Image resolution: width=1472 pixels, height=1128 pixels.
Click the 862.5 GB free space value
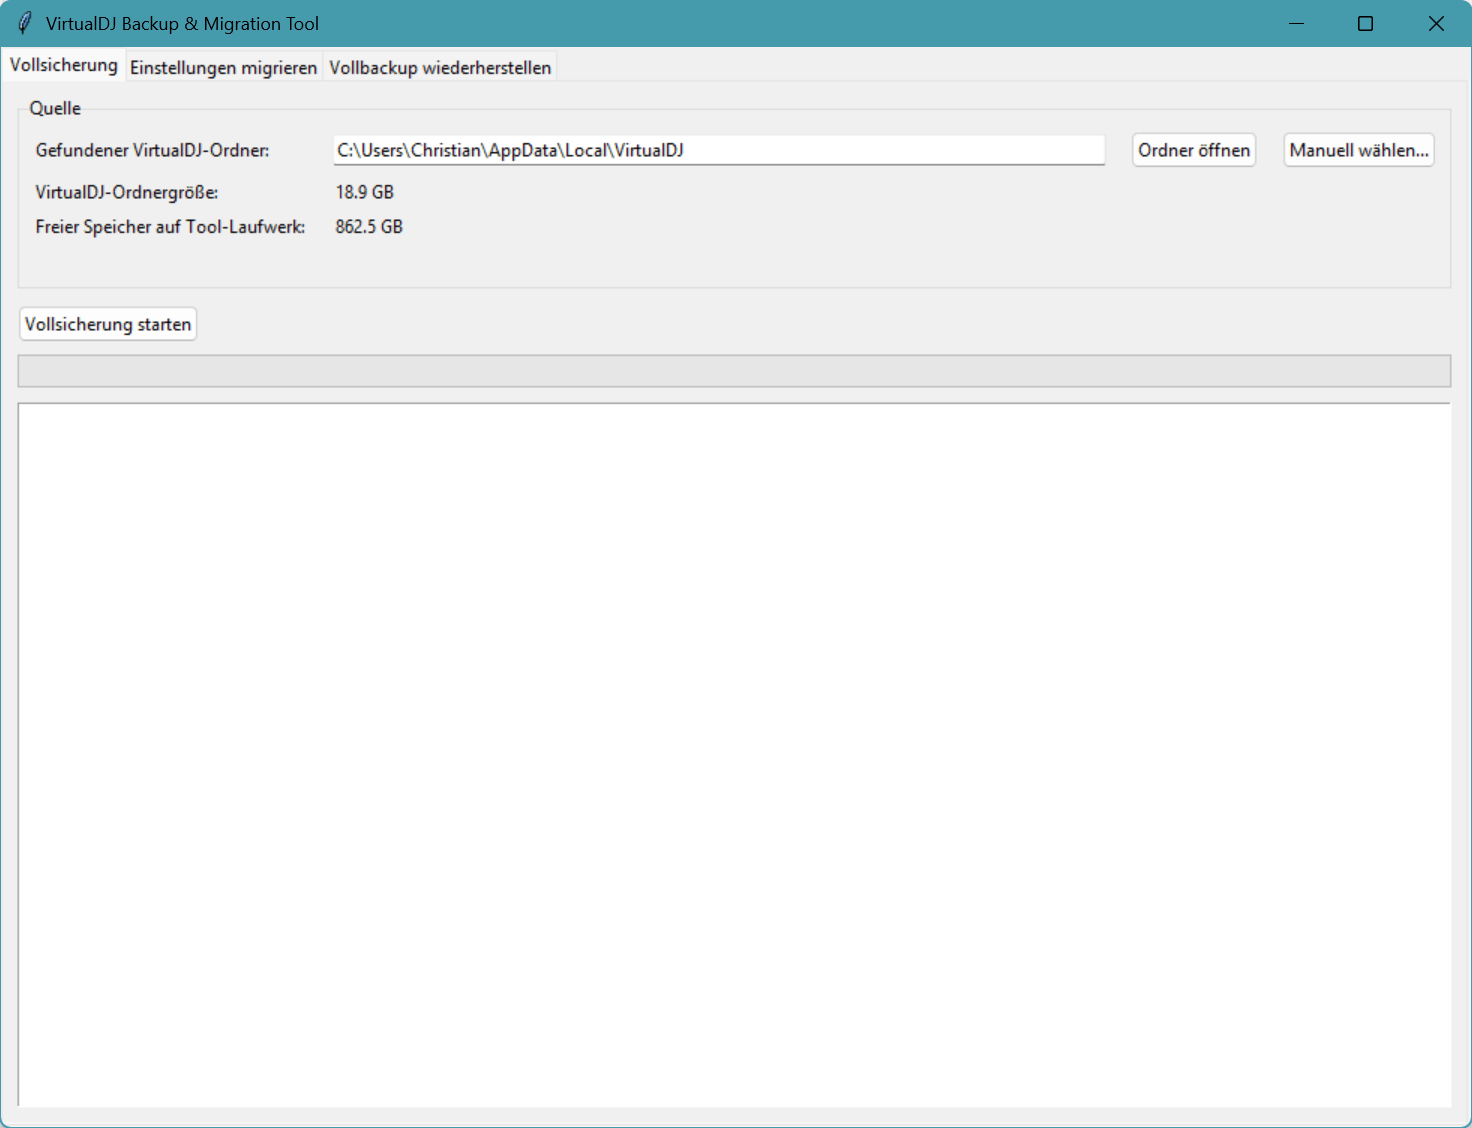369,227
